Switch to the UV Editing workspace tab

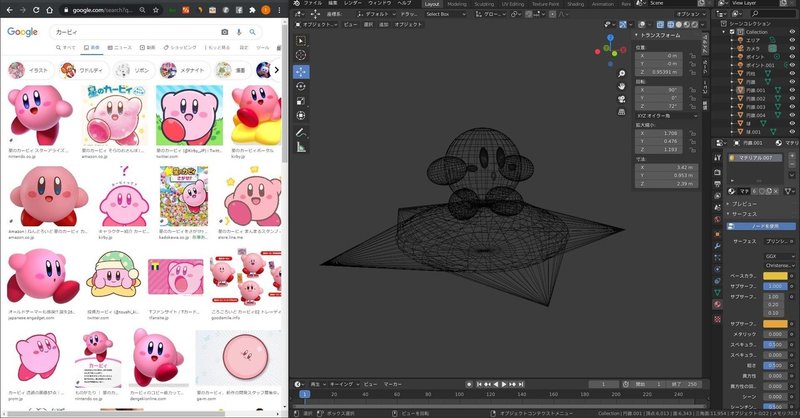(513, 4)
